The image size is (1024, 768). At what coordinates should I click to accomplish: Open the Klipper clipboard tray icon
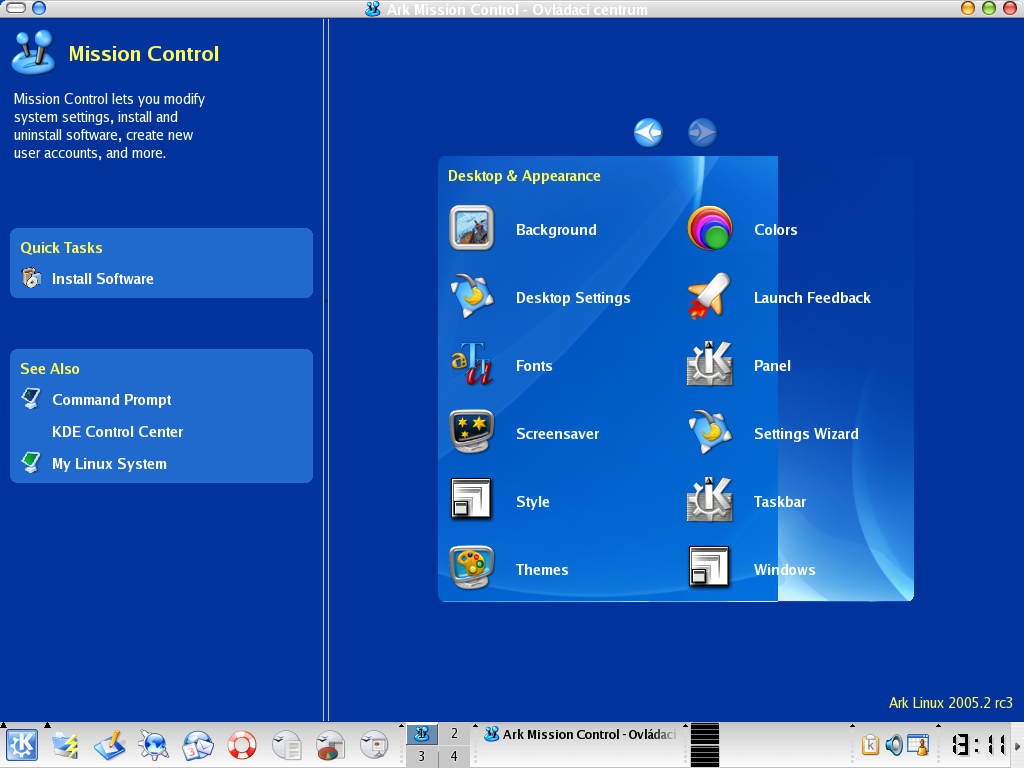870,745
